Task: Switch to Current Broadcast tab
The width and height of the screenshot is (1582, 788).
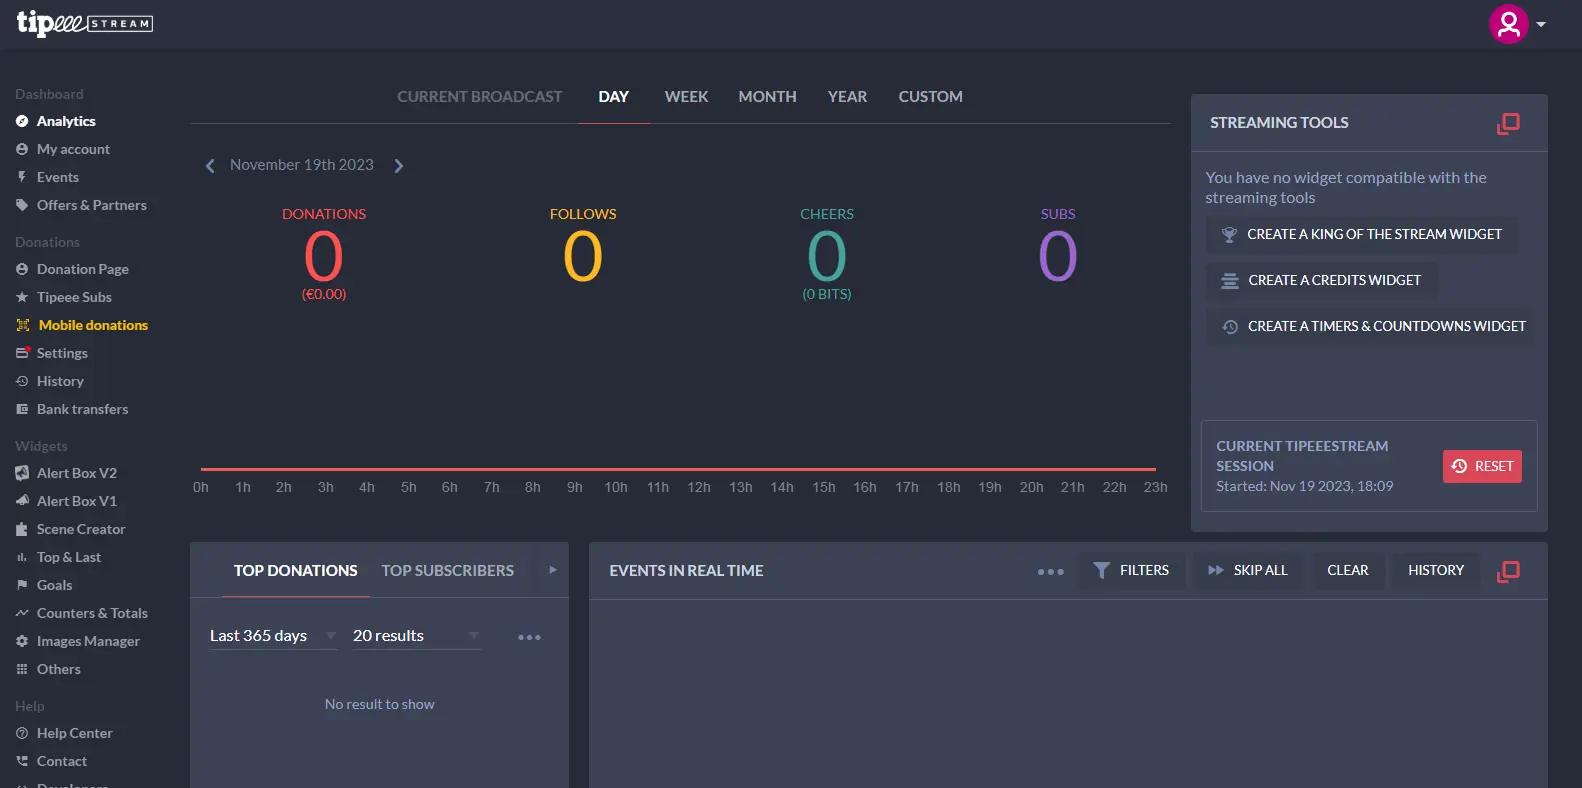Action: [480, 97]
